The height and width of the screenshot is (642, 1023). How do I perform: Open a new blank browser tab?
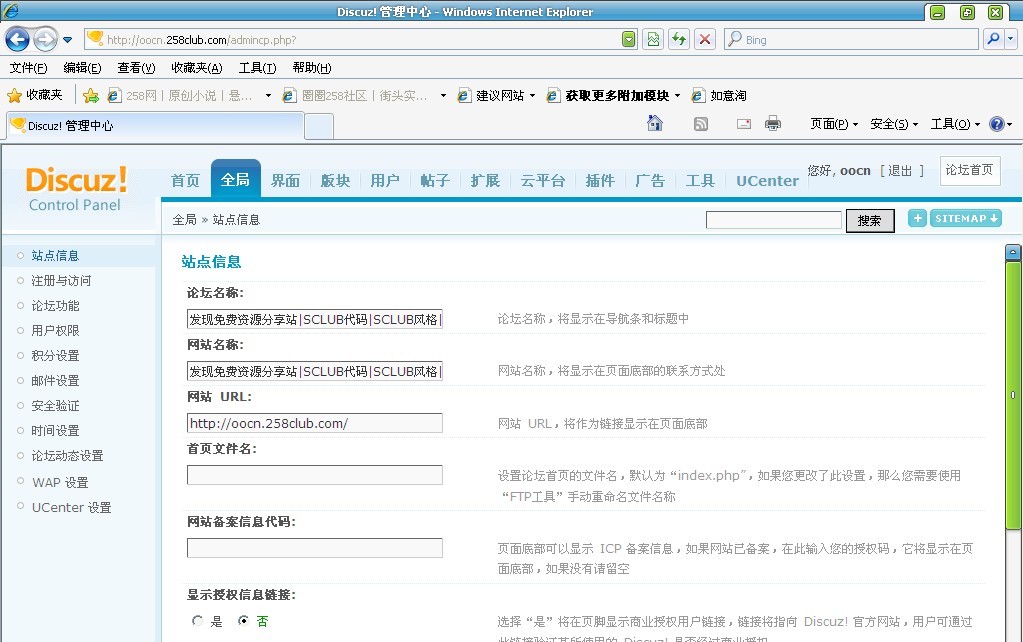(319, 127)
